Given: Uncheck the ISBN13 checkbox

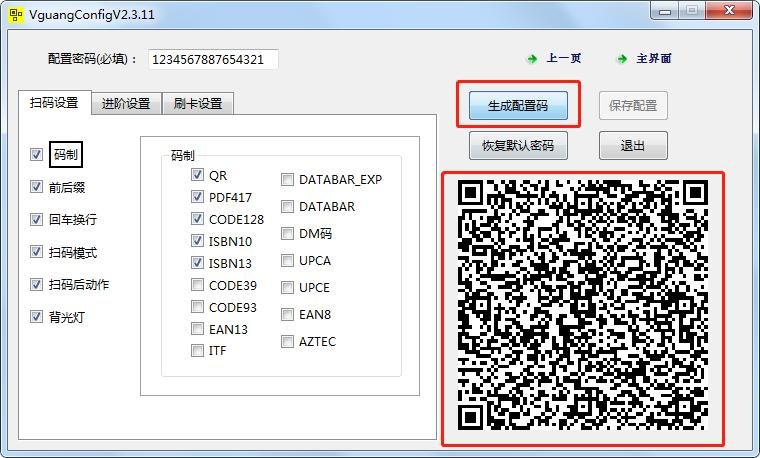Looking at the screenshot, I should (197, 263).
